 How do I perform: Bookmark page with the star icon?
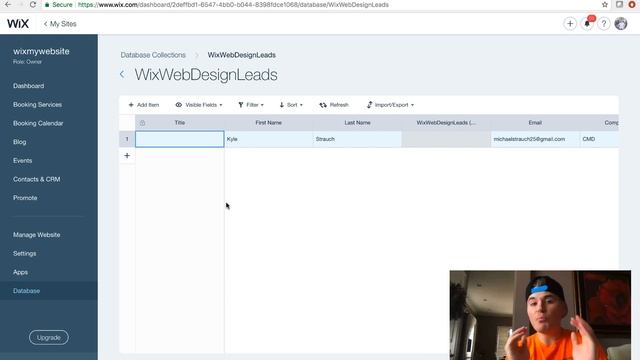604,4
